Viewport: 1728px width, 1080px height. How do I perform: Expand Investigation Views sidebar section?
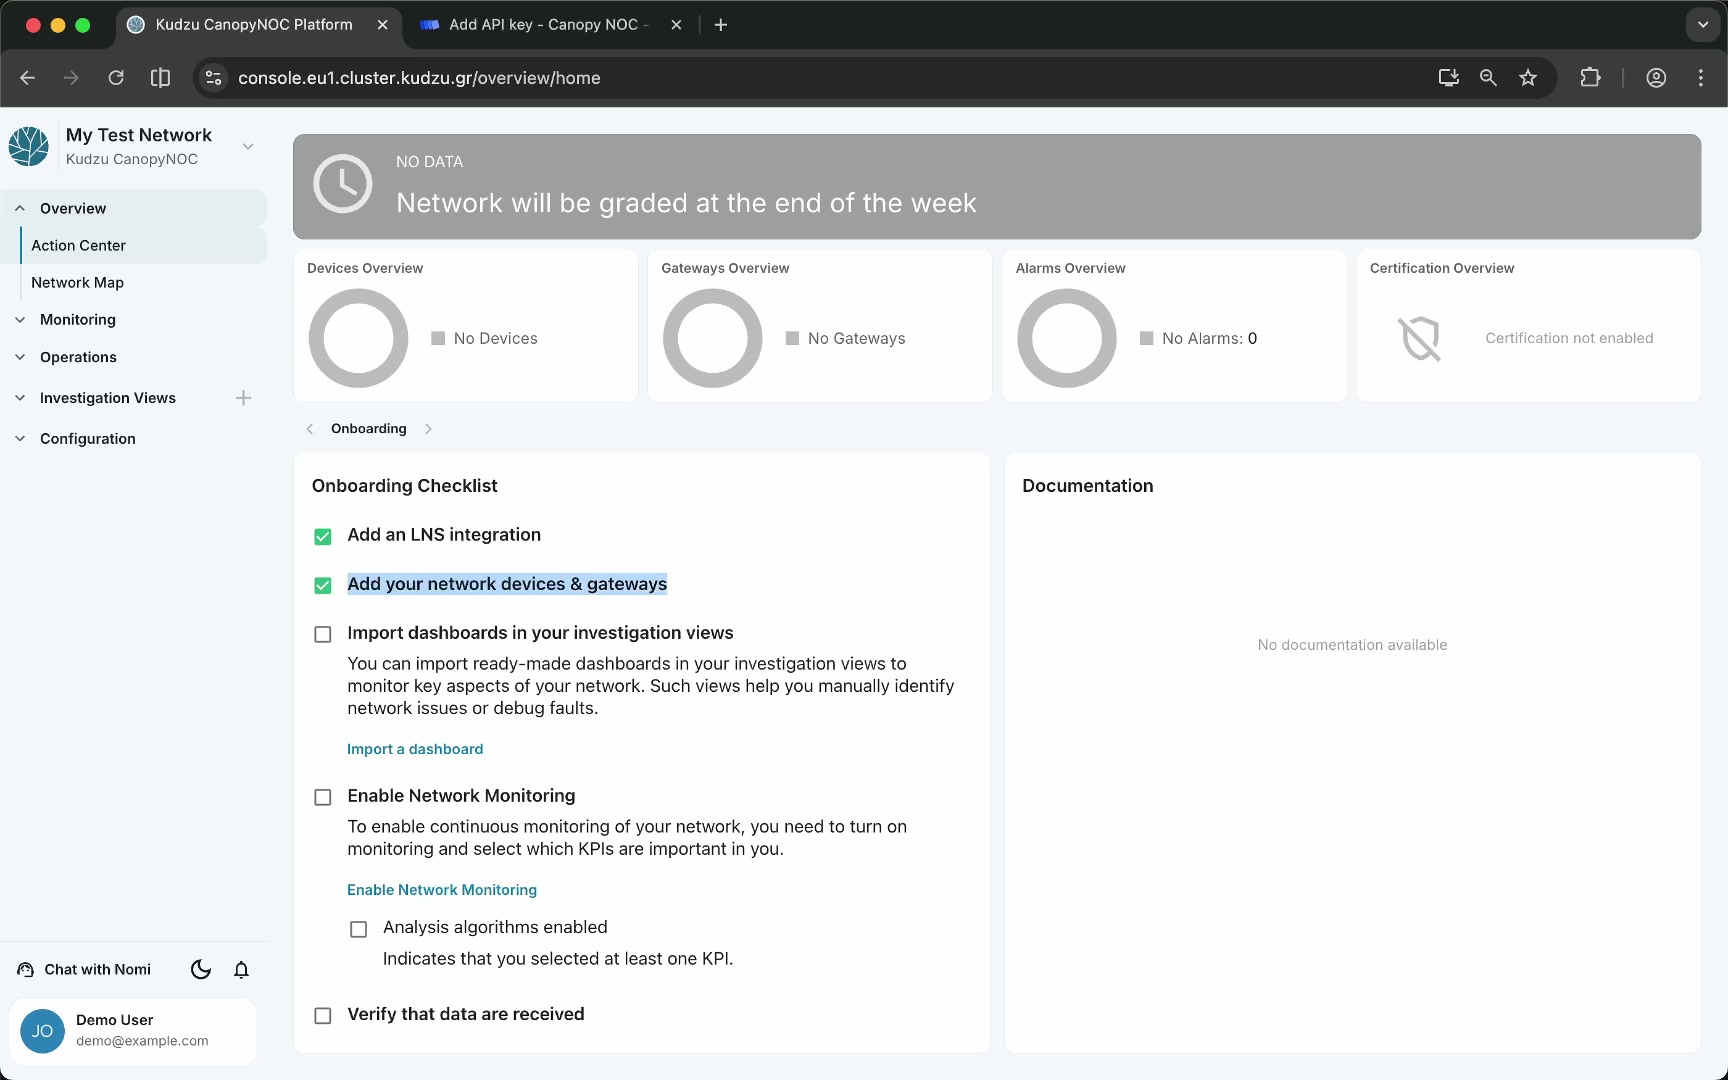[20, 398]
